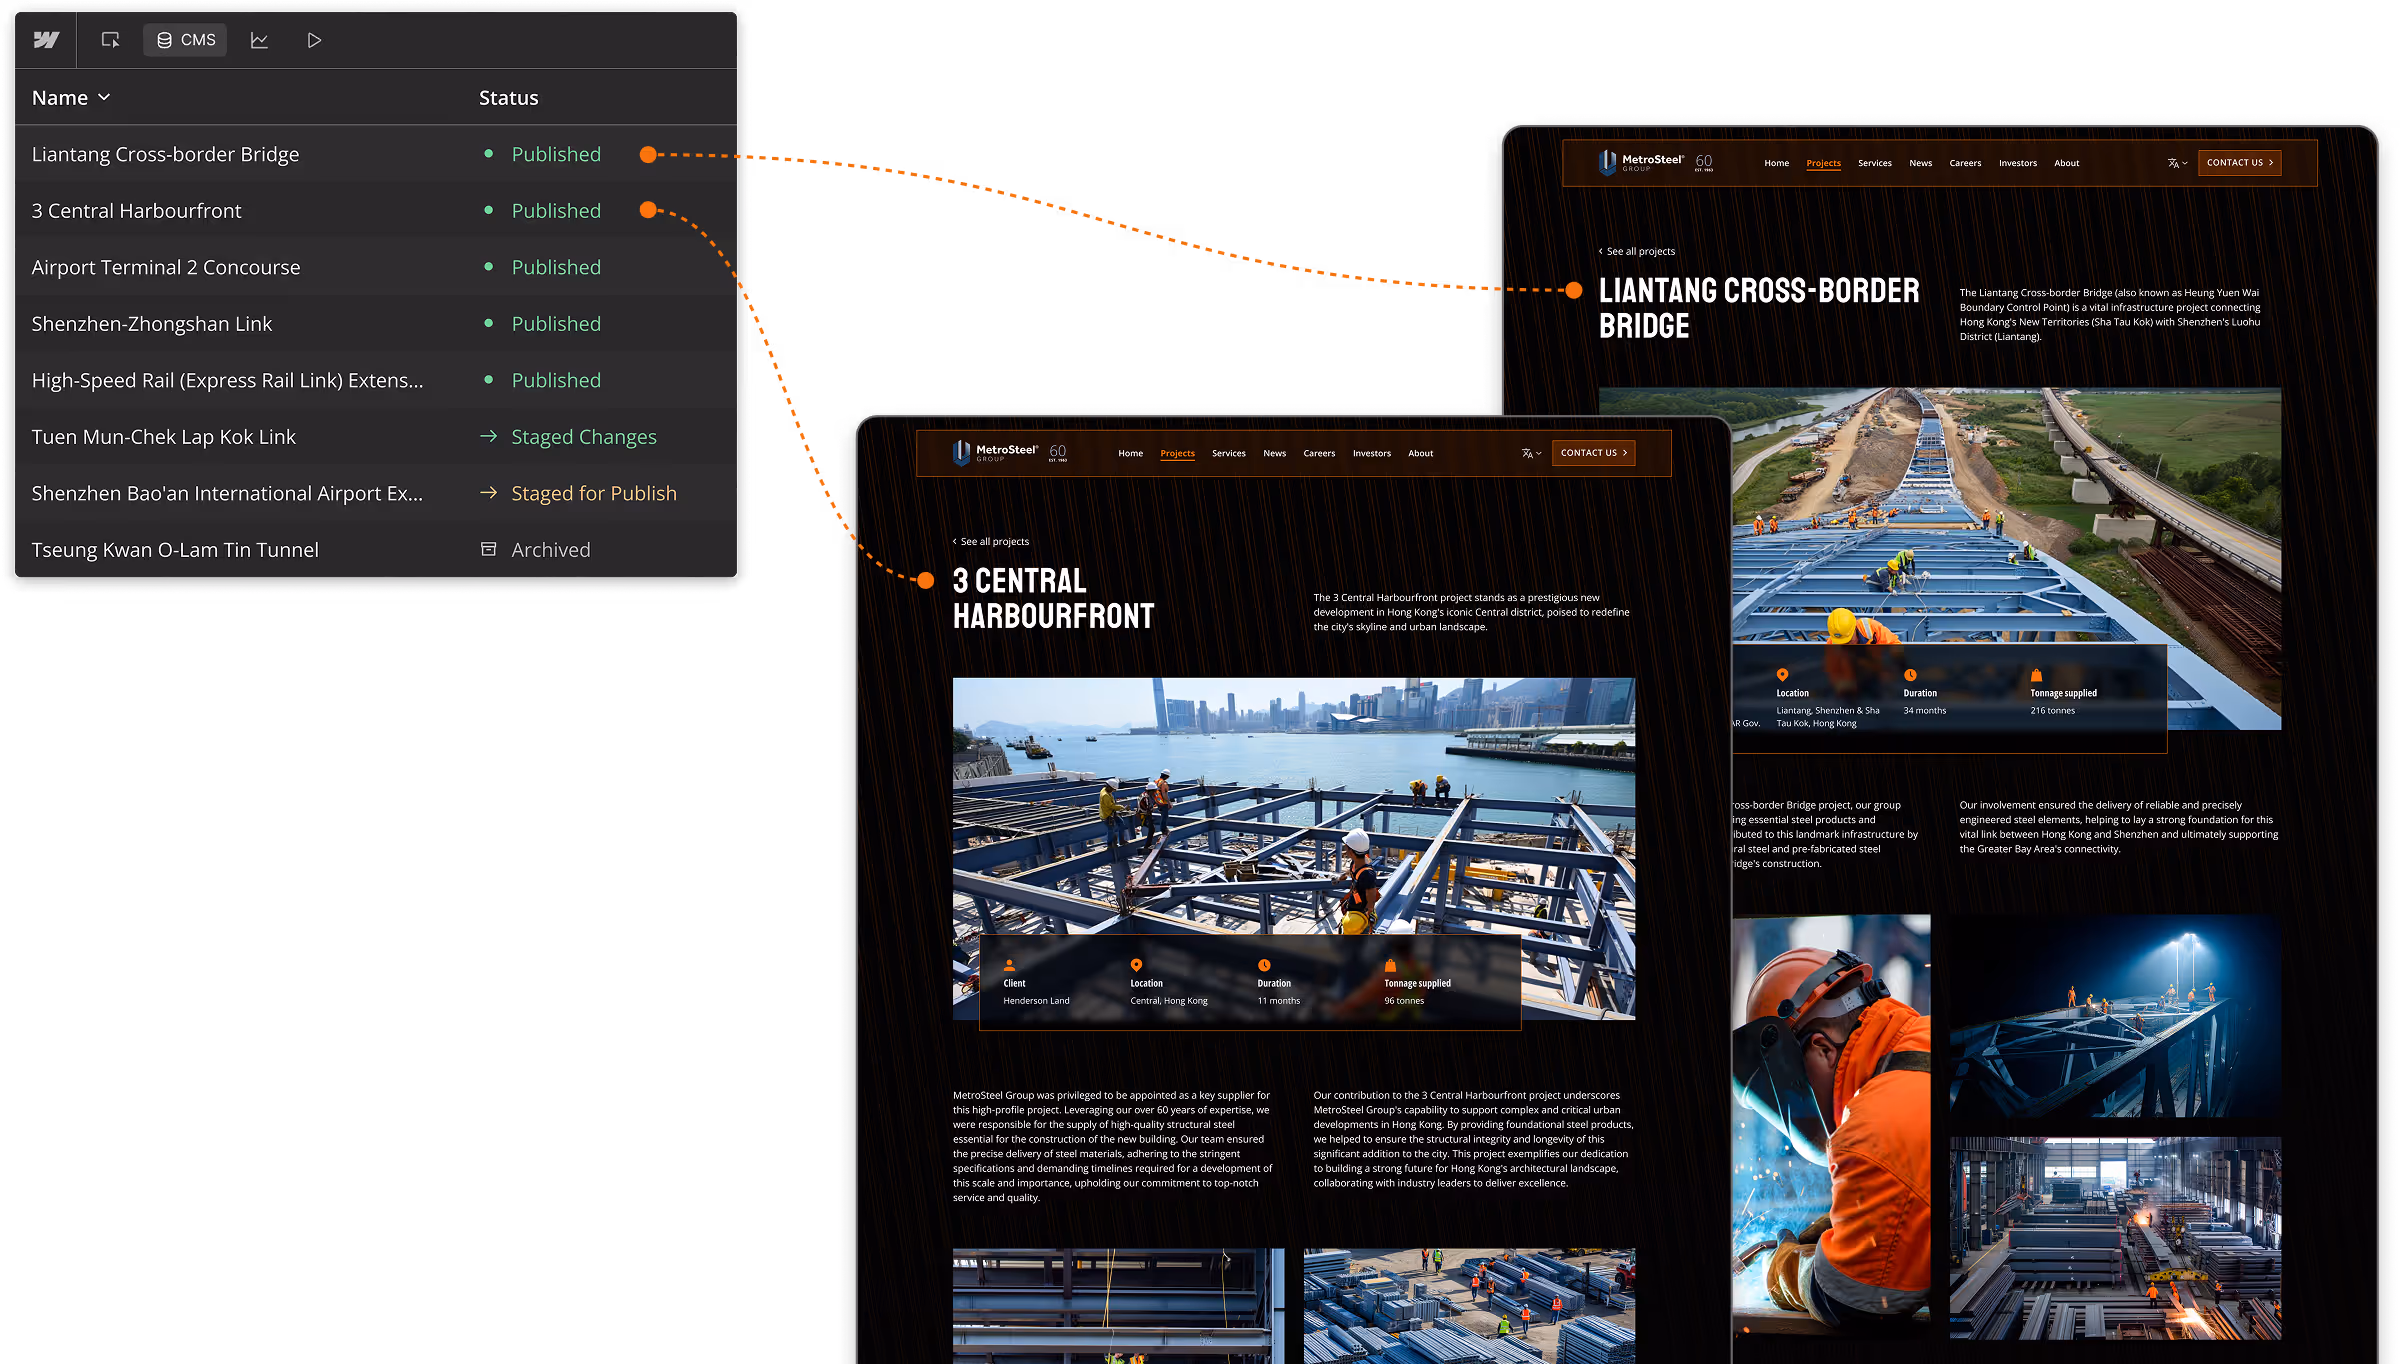The height and width of the screenshot is (1364, 2400).
Task: Click Published status of Airport Terminal 2 Concourse
Action: point(556,267)
